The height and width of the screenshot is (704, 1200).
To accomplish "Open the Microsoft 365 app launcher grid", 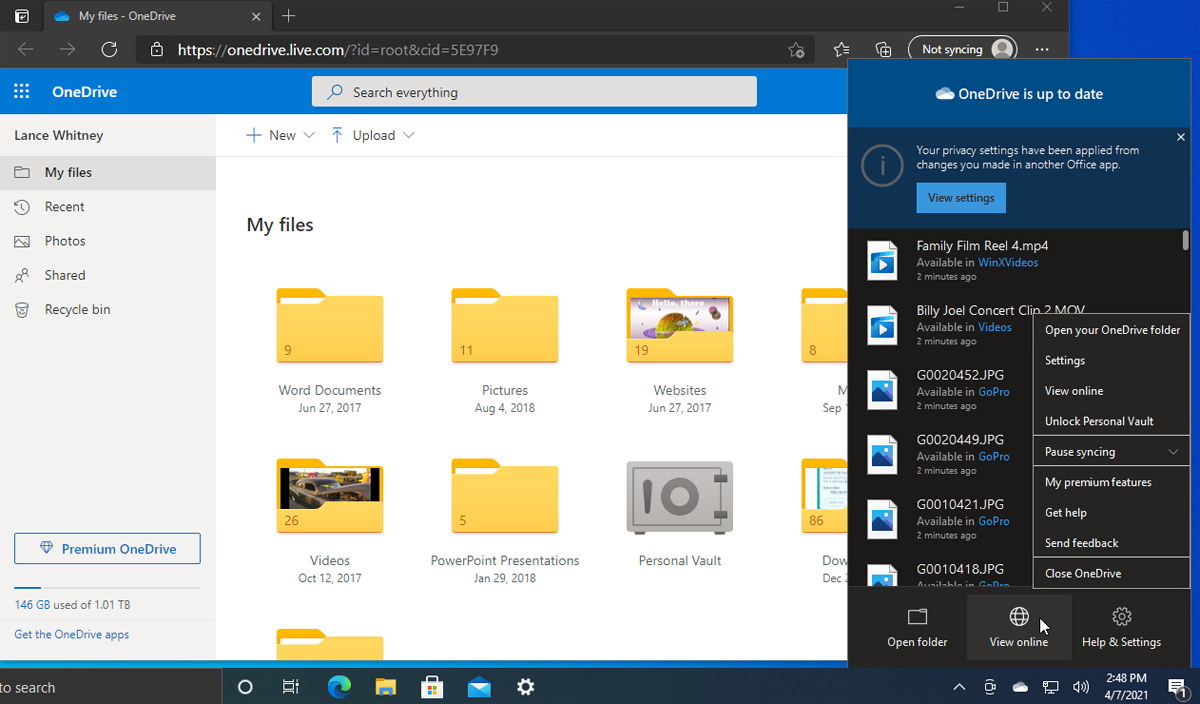I will point(21,92).
